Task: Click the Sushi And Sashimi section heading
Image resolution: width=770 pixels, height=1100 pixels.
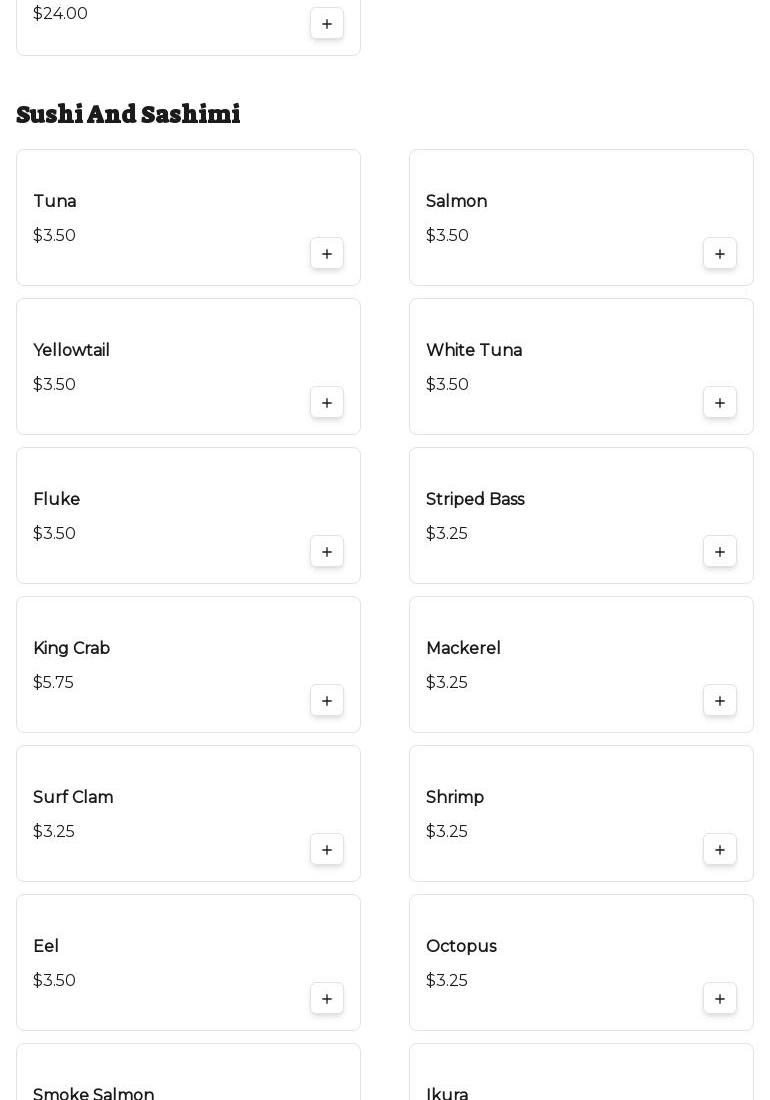Action: 129,115
